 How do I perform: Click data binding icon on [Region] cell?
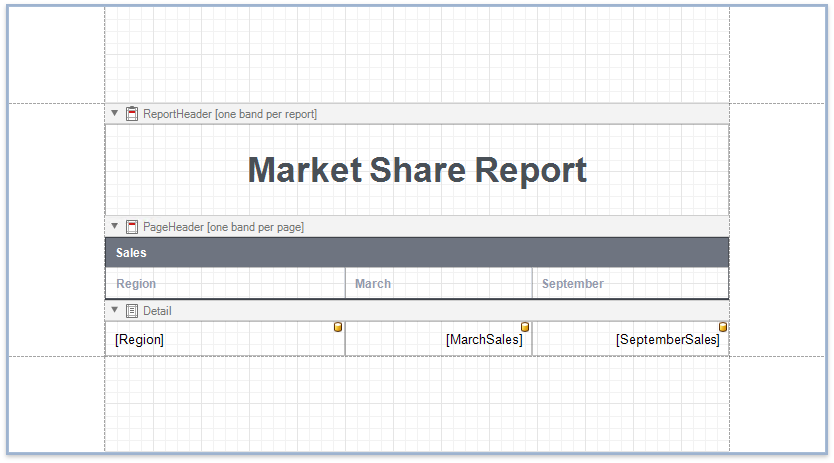point(338,327)
